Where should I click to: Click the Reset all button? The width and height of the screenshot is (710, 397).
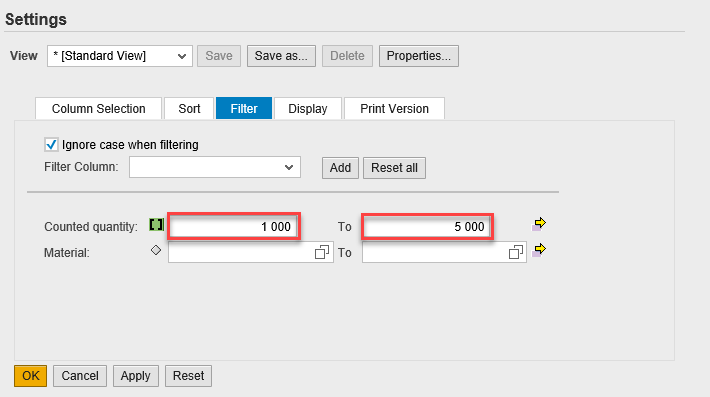(x=394, y=168)
